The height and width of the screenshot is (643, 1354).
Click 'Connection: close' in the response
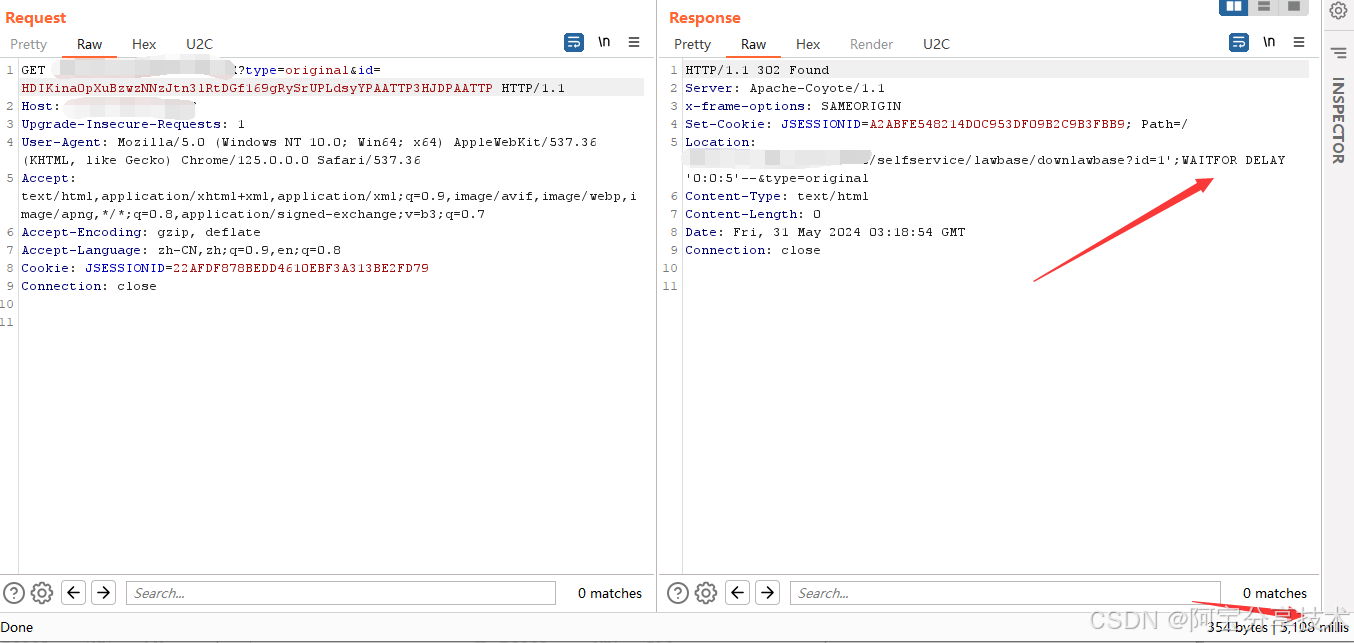(753, 250)
